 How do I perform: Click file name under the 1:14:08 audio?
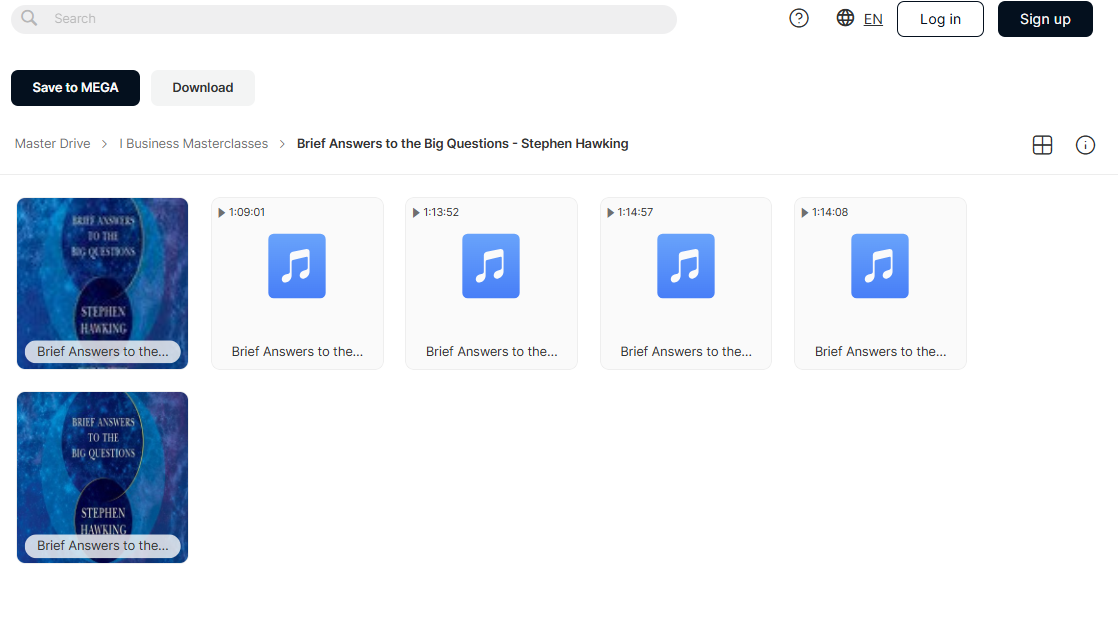click(881, 352)
